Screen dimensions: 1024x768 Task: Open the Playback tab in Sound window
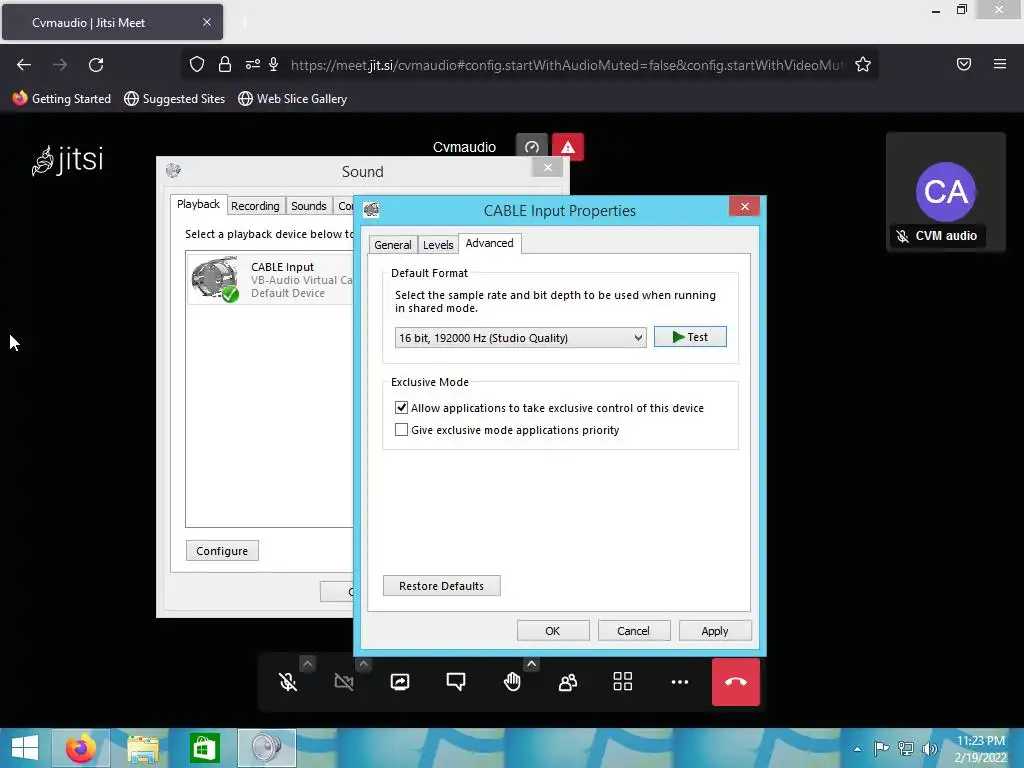[x=199, y=204]
